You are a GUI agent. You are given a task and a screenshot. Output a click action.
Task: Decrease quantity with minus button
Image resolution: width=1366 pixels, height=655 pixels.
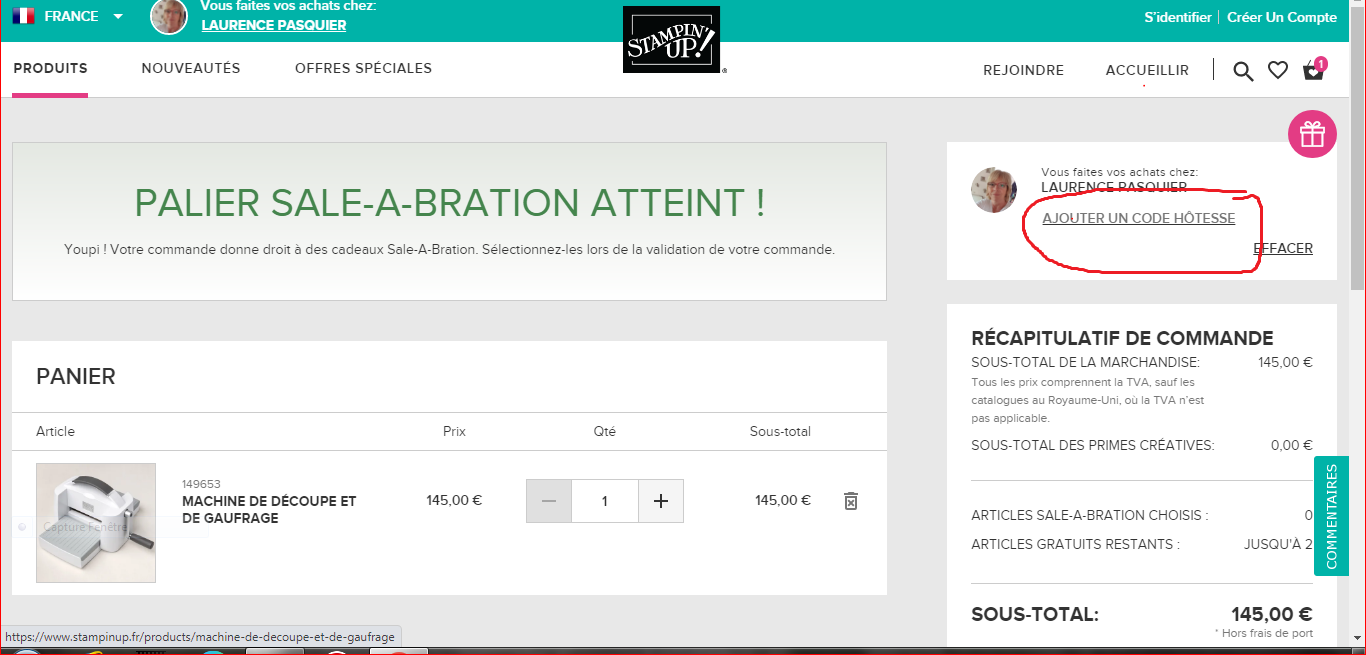(549, 501)
